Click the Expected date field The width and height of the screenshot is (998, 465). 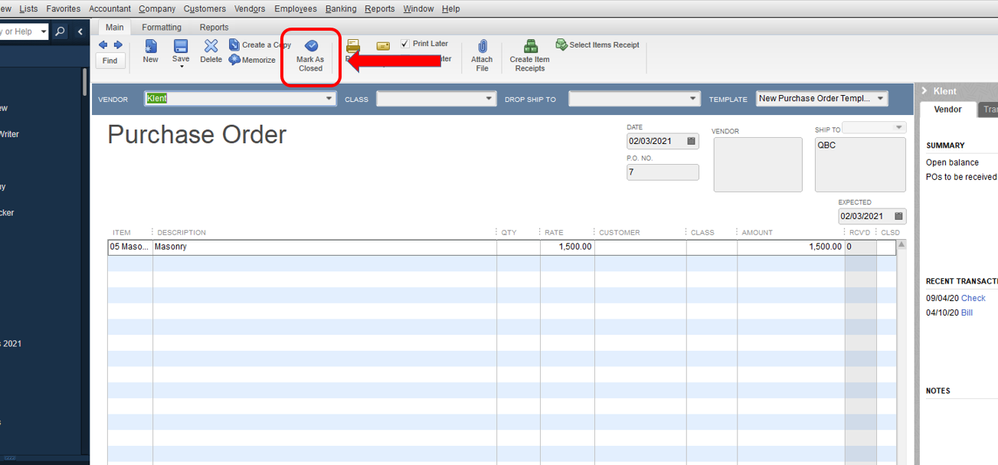(x=872, y=216)
